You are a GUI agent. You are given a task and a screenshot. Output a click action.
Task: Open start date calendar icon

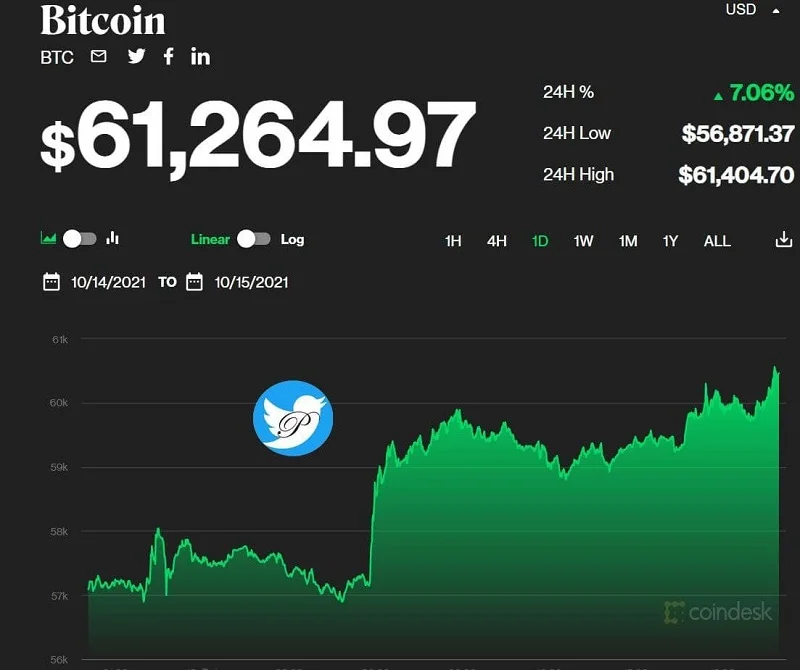(x=51, y=282)
